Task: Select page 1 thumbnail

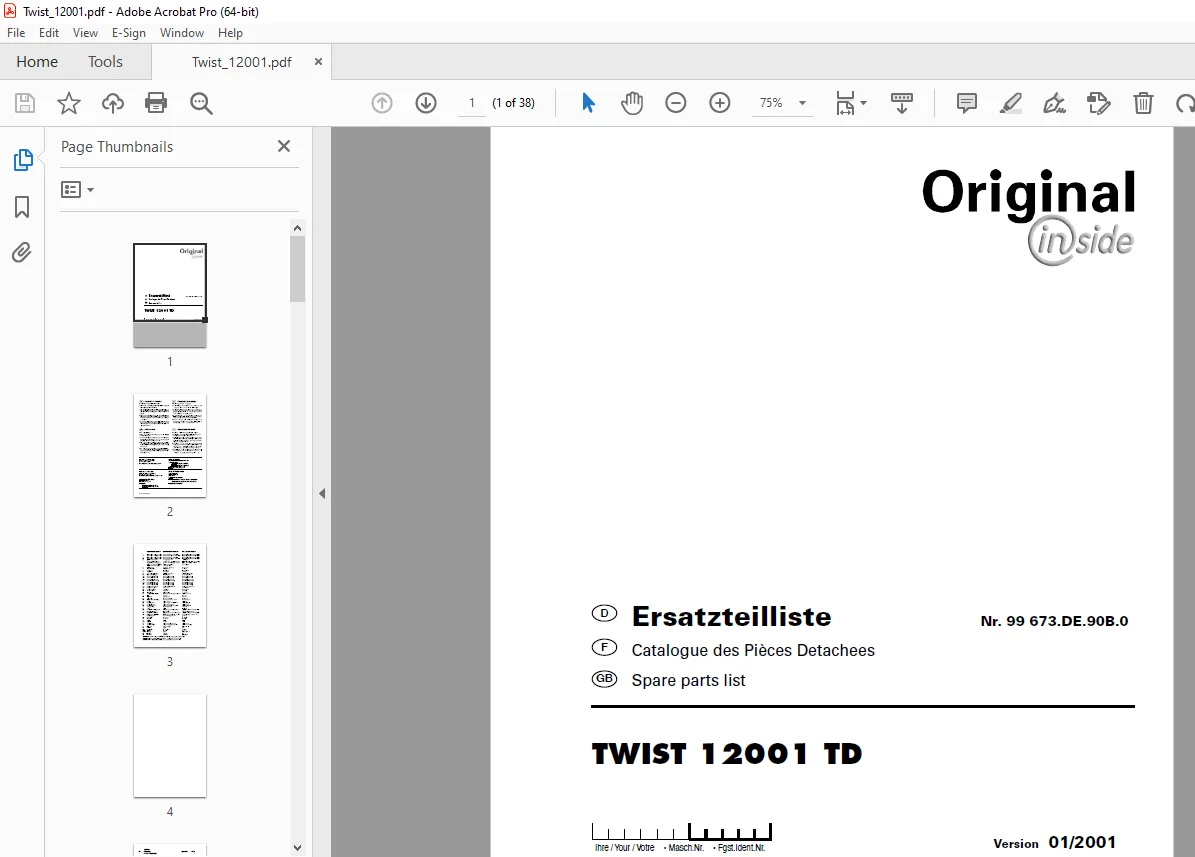Action: pos(170,295)
